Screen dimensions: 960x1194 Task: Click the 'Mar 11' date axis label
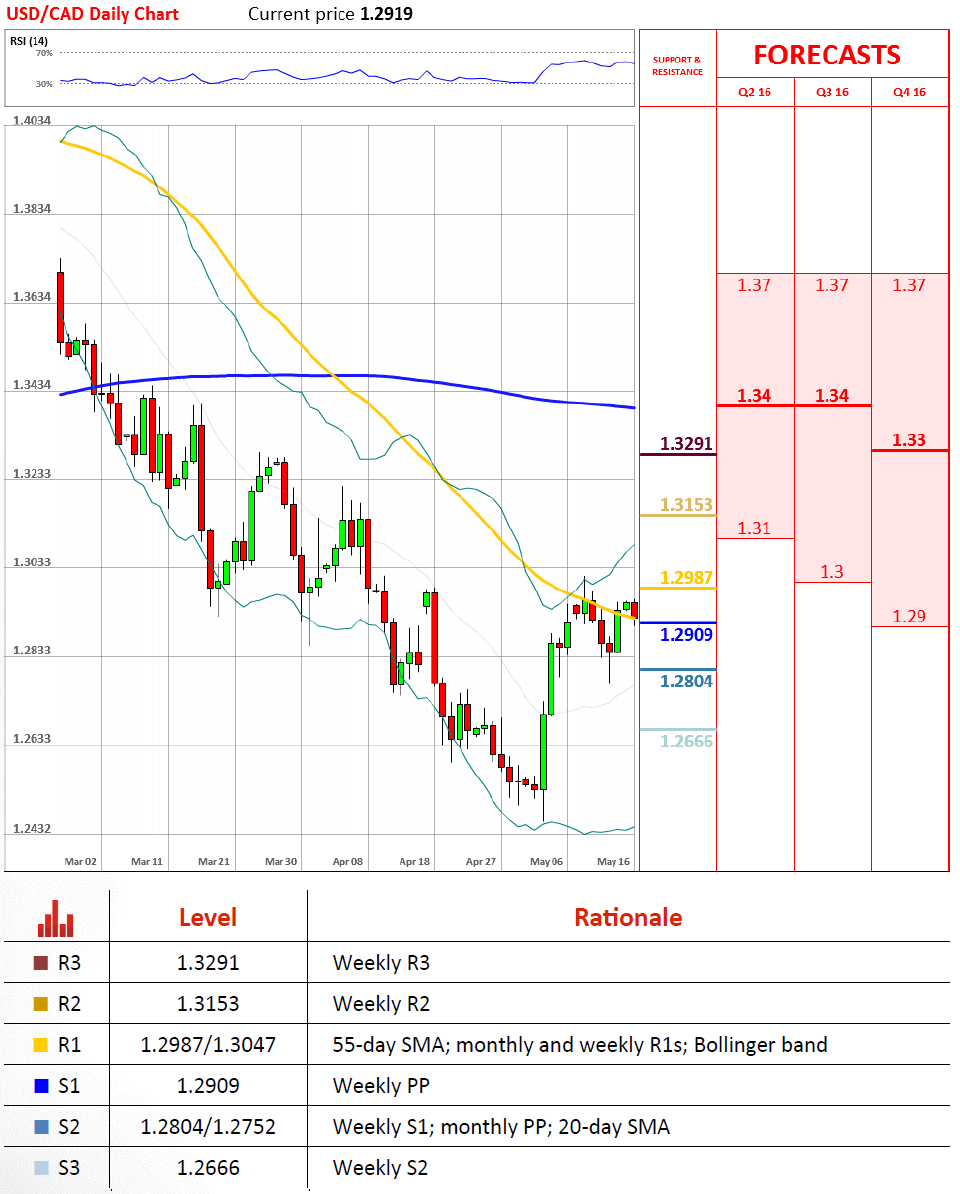pyautogui.click(x=147, y=861)
